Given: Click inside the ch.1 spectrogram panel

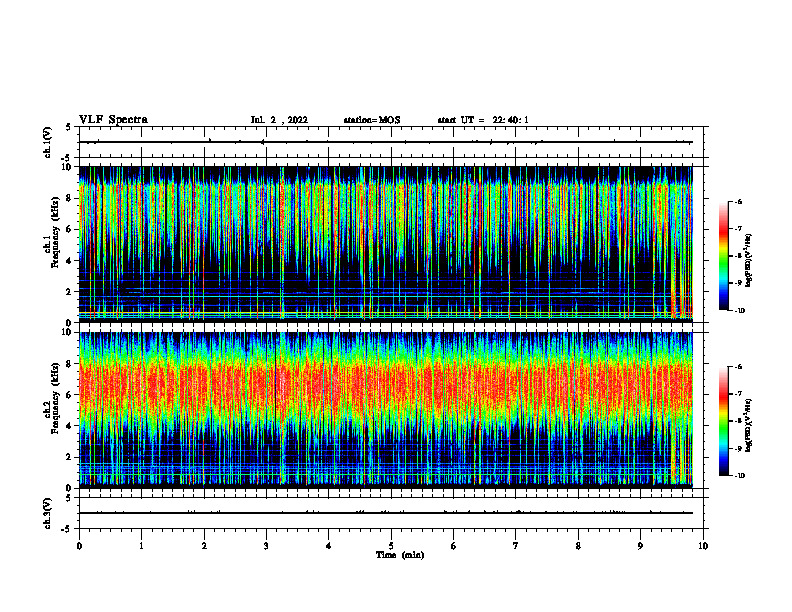Looking at the screenshot, I should tap(386, 244).
